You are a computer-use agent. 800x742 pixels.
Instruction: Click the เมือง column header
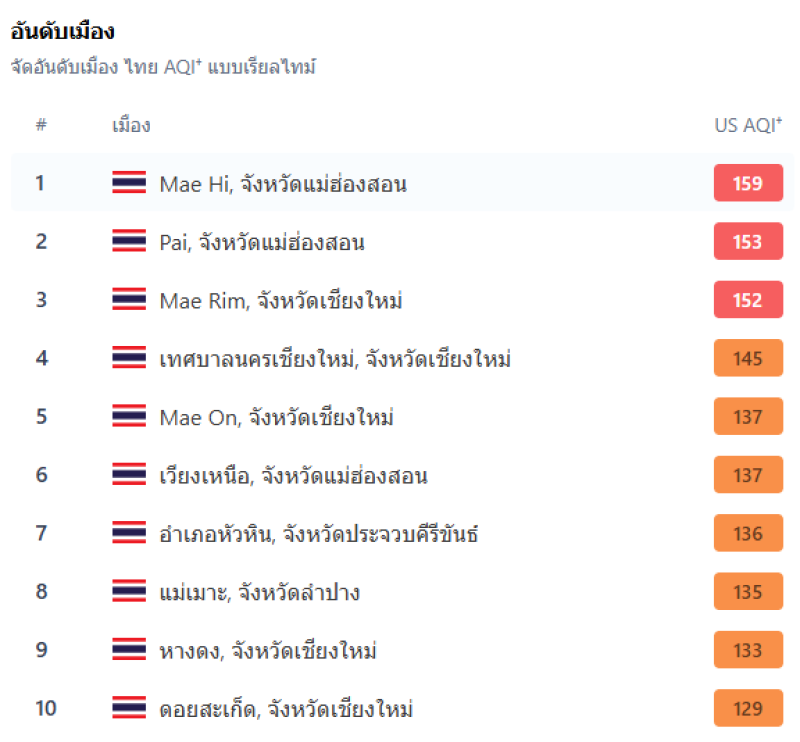pyautogui.click(x=131, y=125)
